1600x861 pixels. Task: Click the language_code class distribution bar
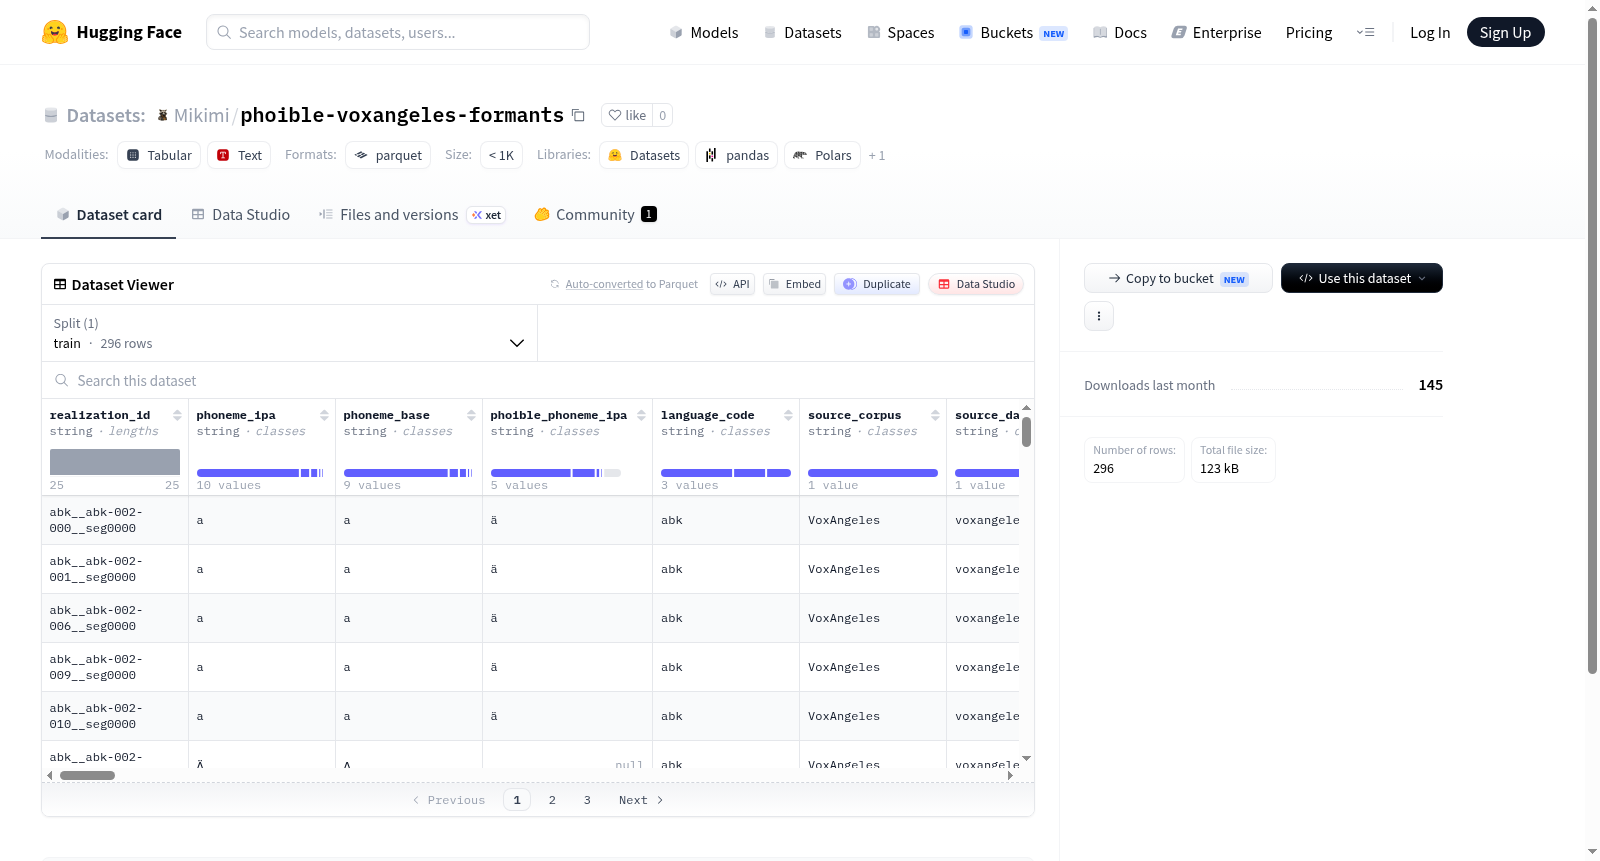point(726,473)
